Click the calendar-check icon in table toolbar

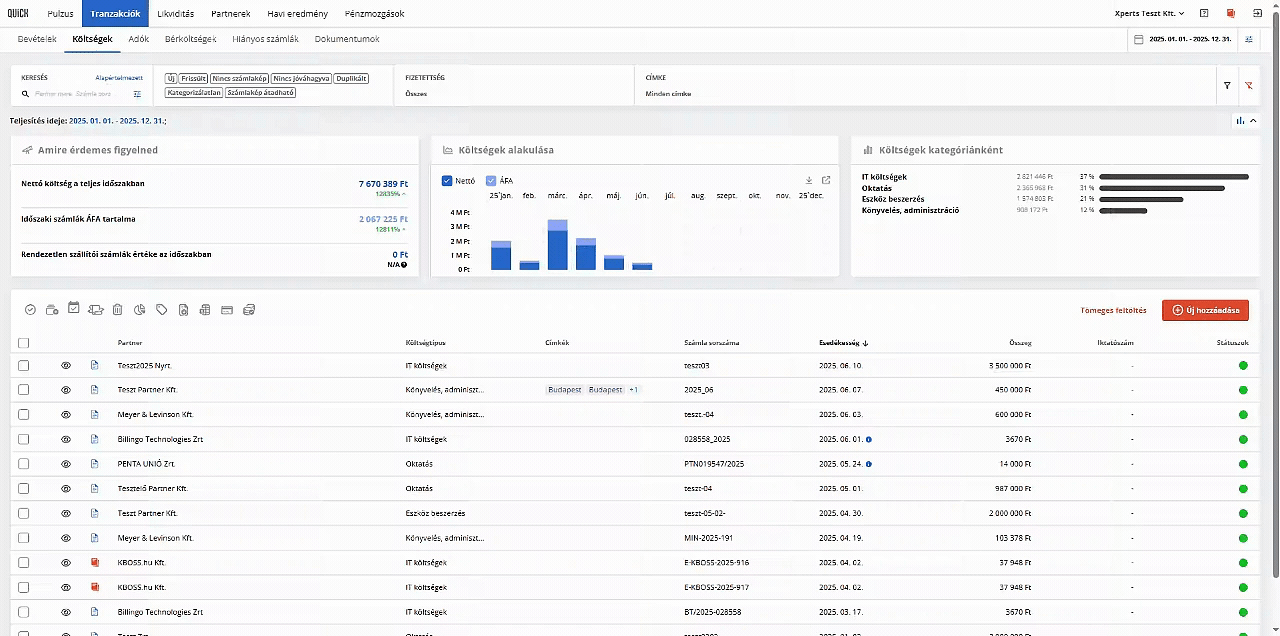coord(74,308)
